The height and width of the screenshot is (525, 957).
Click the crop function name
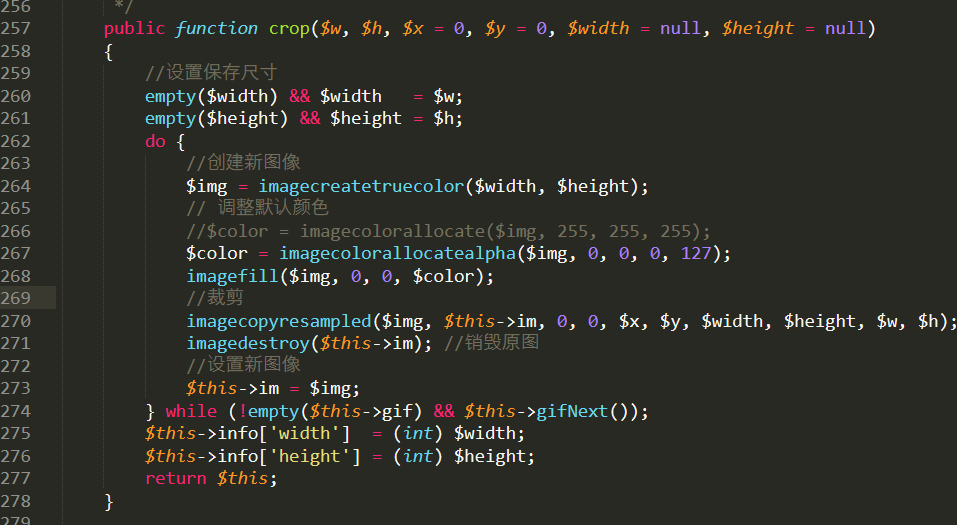[289, 28]
